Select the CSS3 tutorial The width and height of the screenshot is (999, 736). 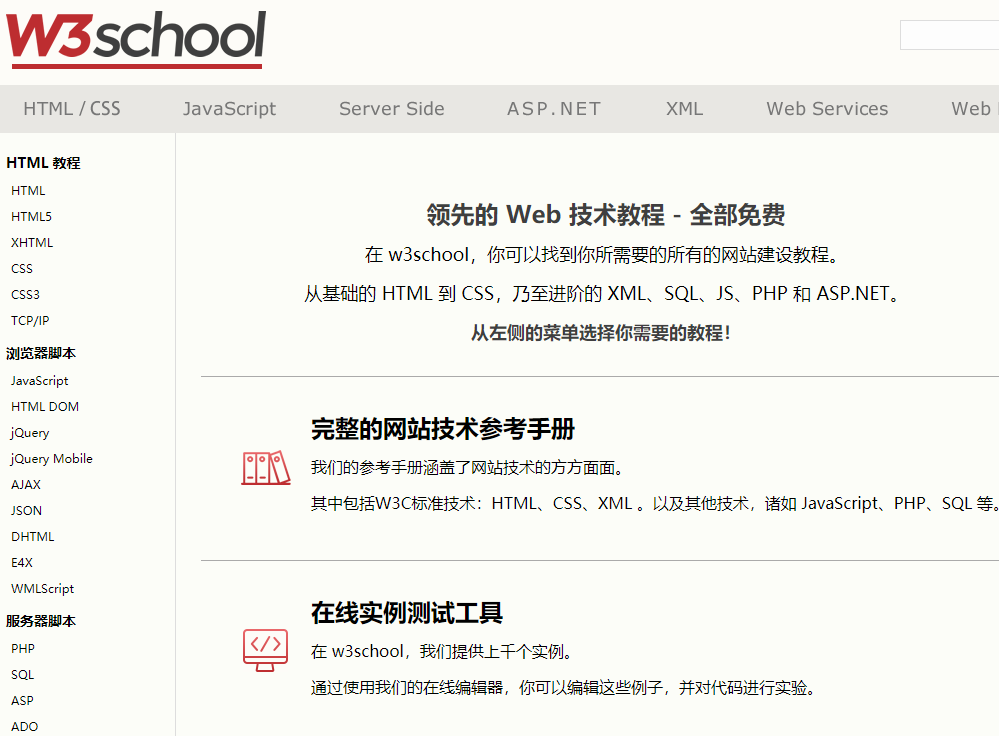tap(25, 294)
